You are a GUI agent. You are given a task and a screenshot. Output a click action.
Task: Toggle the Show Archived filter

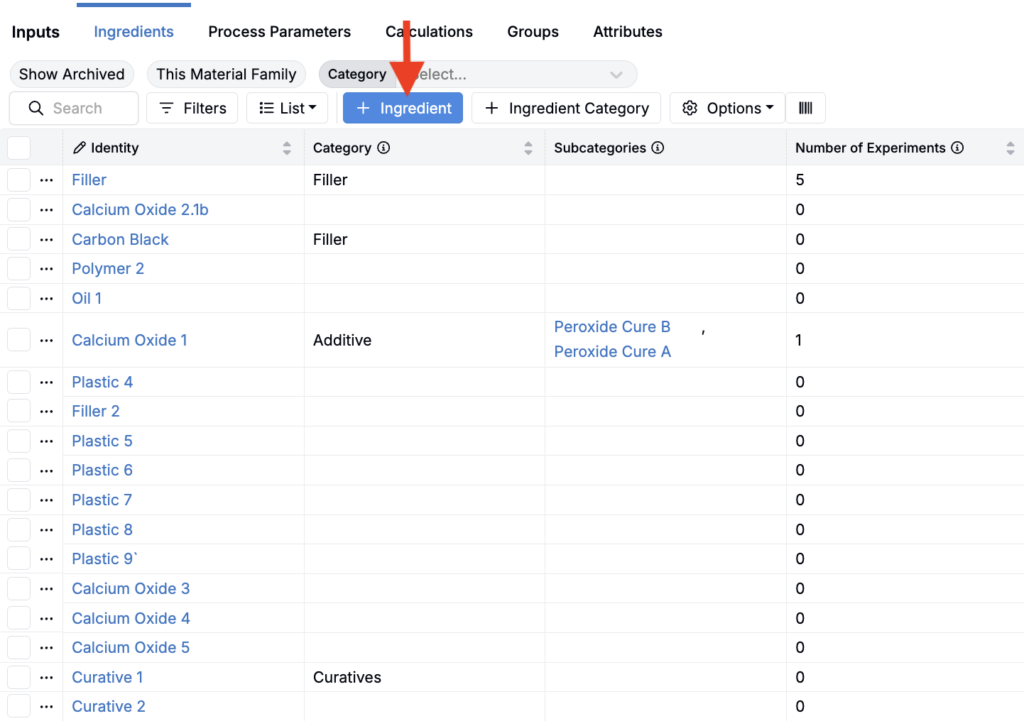click(x=72, y=74)
